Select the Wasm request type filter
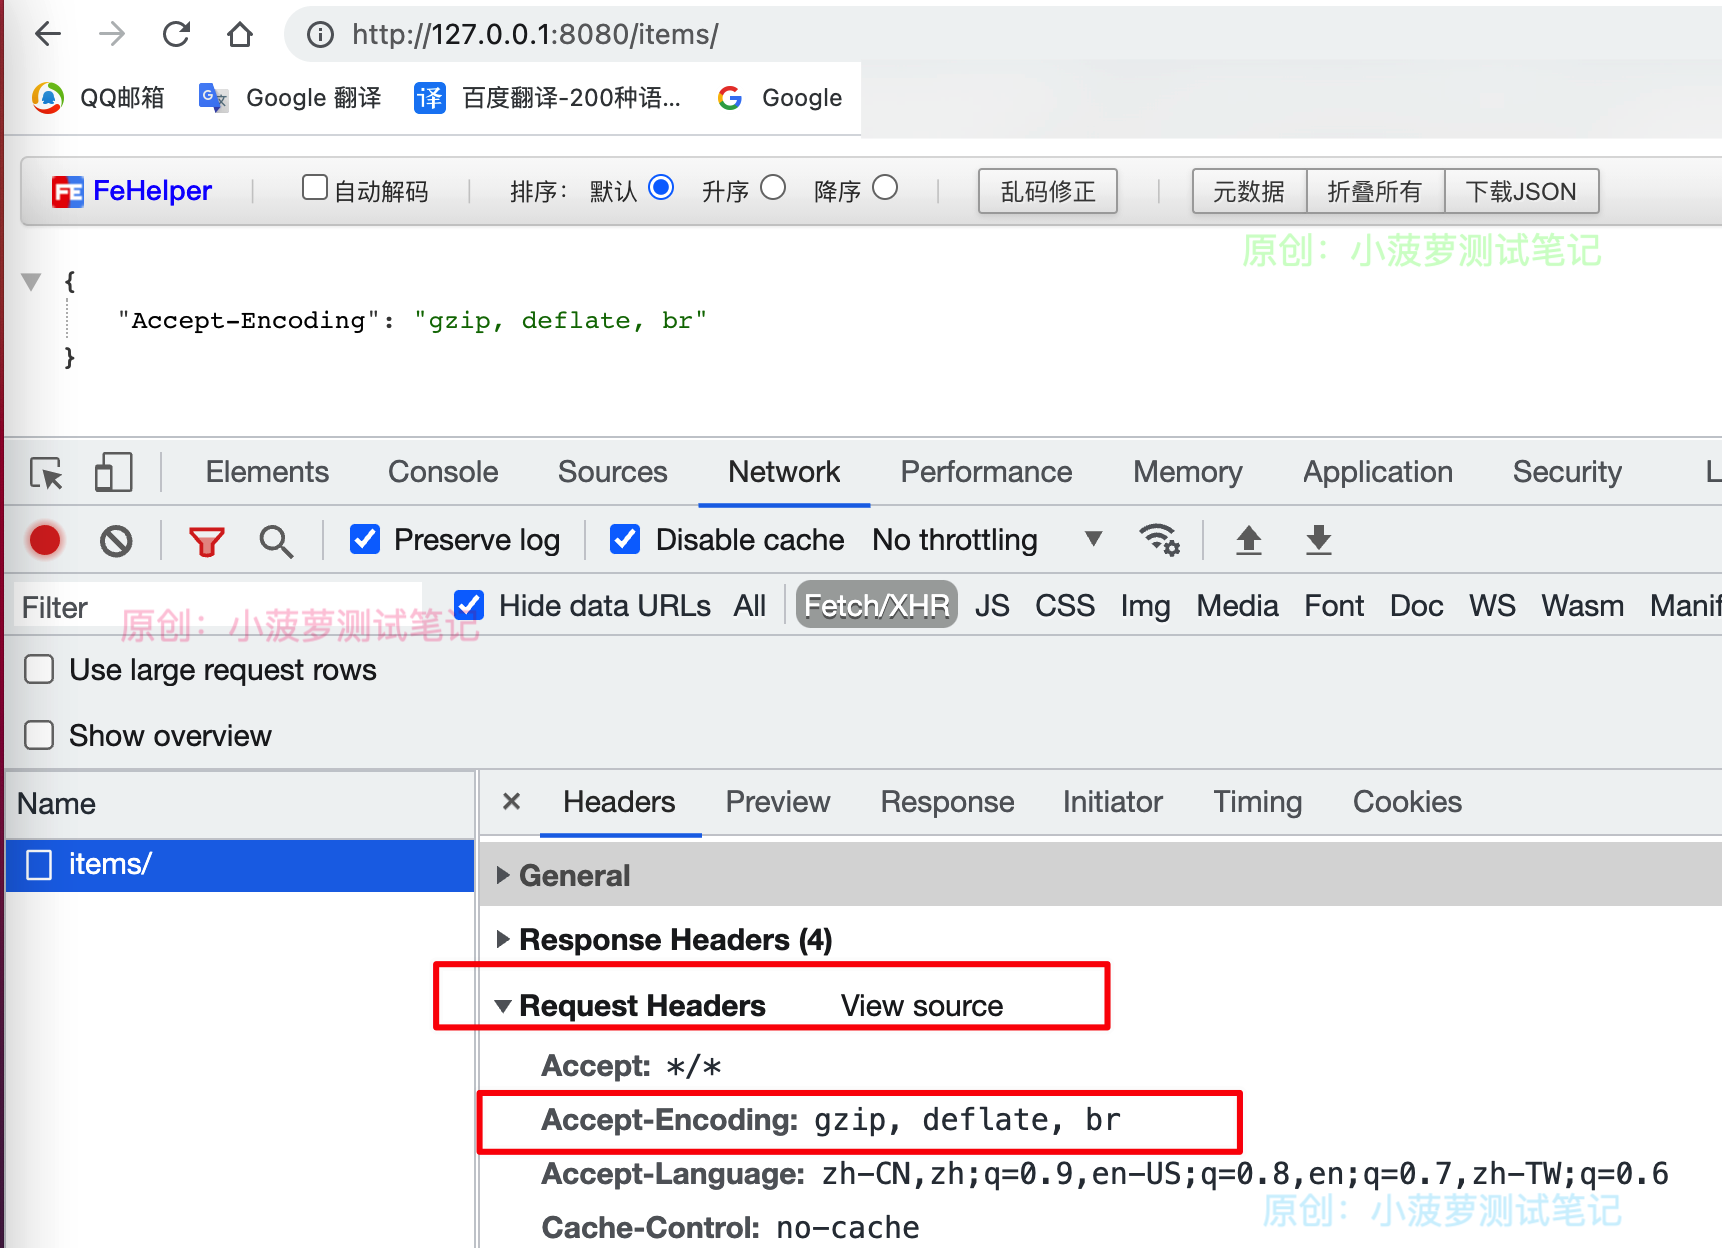Image resolution: width=1722 pixels, height=1248 pixels. tap(1582, 606)
